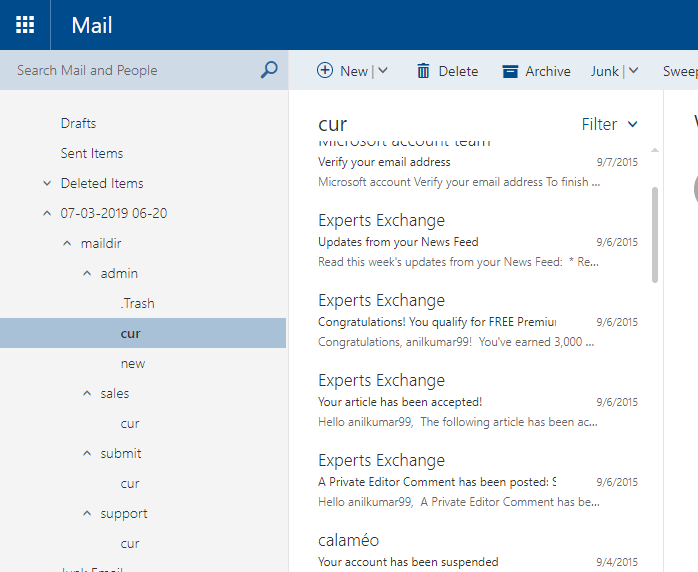Click the message list scrollbar thumb

pos(654,235)
